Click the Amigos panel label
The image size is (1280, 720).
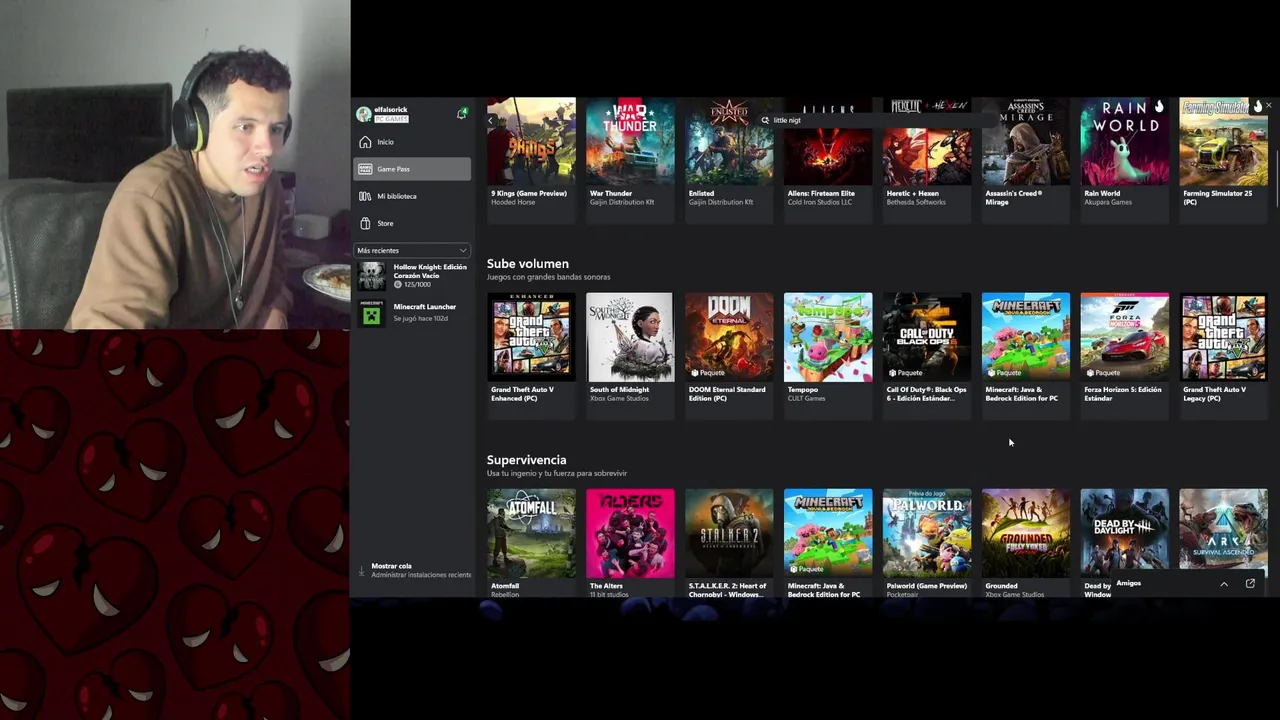coord(1128,583)
